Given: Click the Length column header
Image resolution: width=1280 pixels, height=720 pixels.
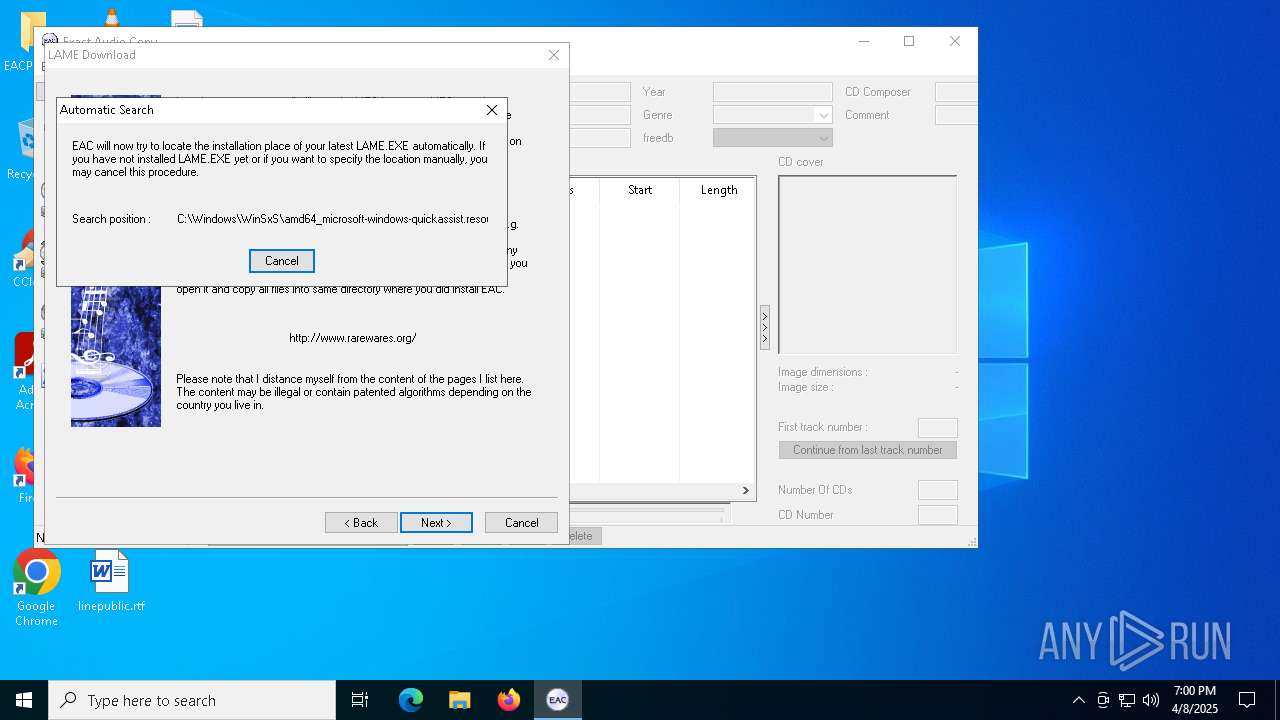Looking at the screenshot, I should pyautogui.click(x=718, y=190).
